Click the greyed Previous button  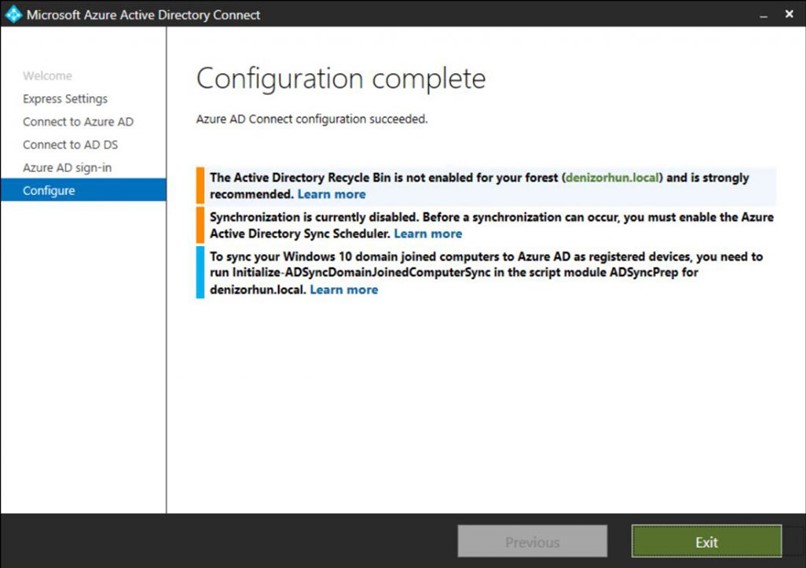tap(532, 541)
